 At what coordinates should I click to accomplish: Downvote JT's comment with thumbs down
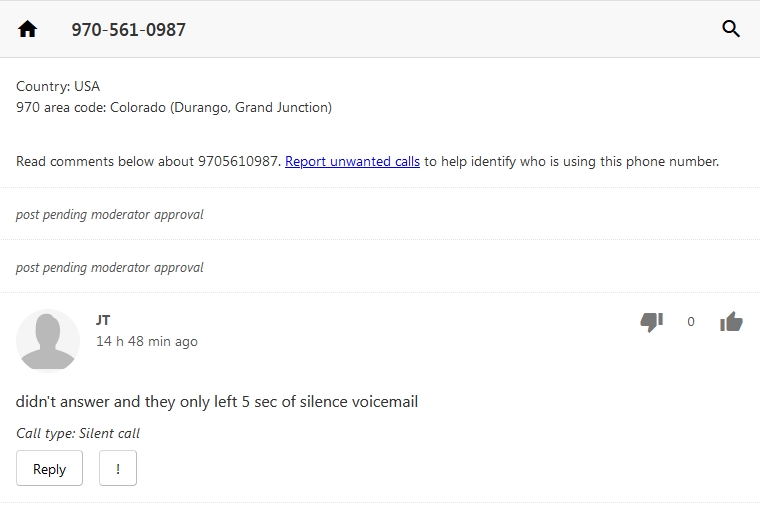pyautogui.click(x=651, y=321)
